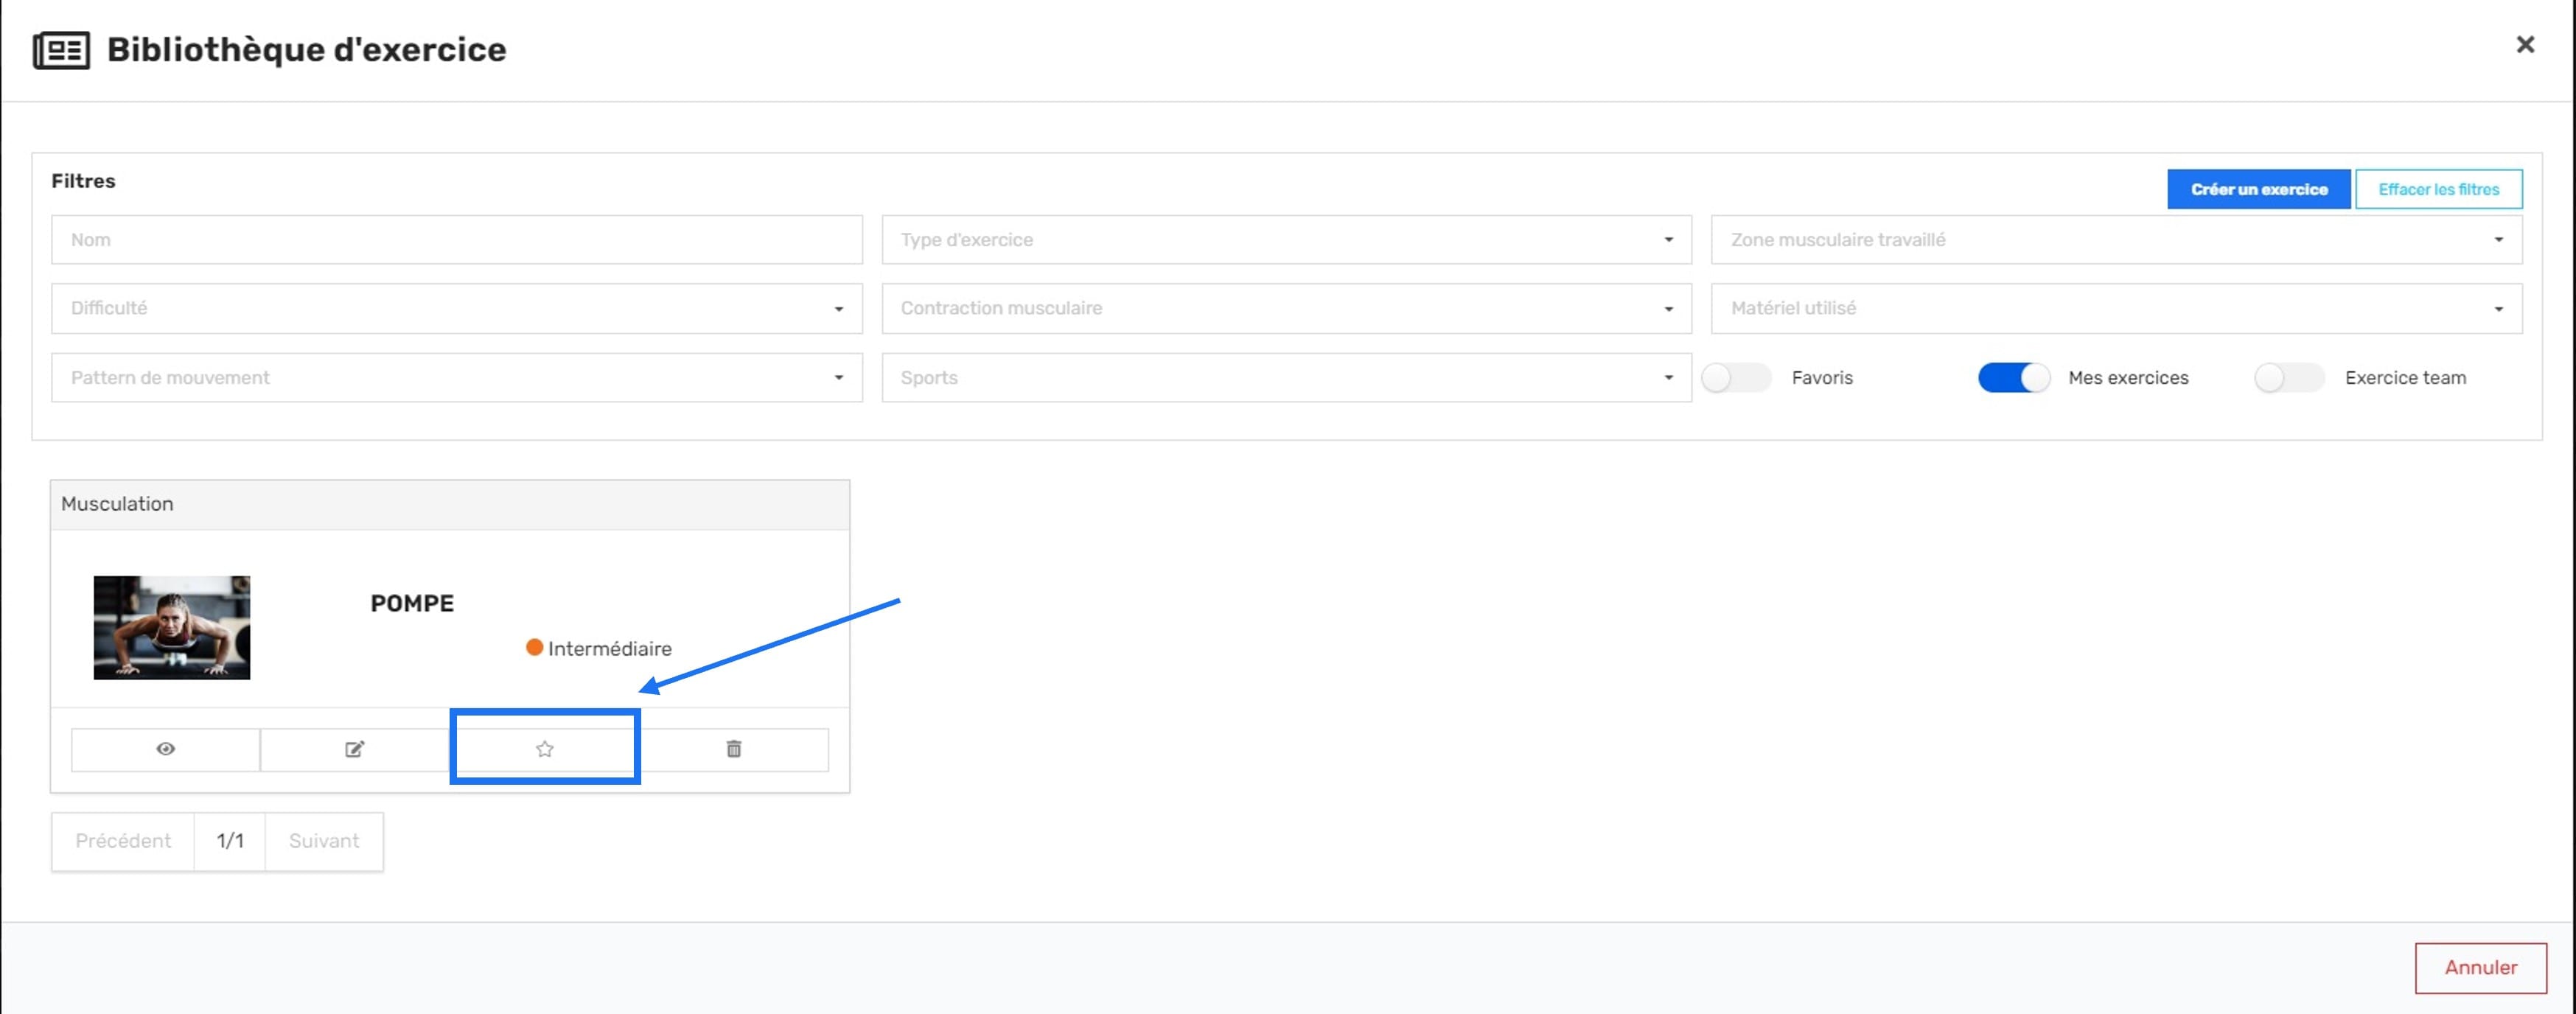This screenshot has width=2576, height=1014.
Task: Open the Pattern de mouvement dropdown
Action: (457, 378)
